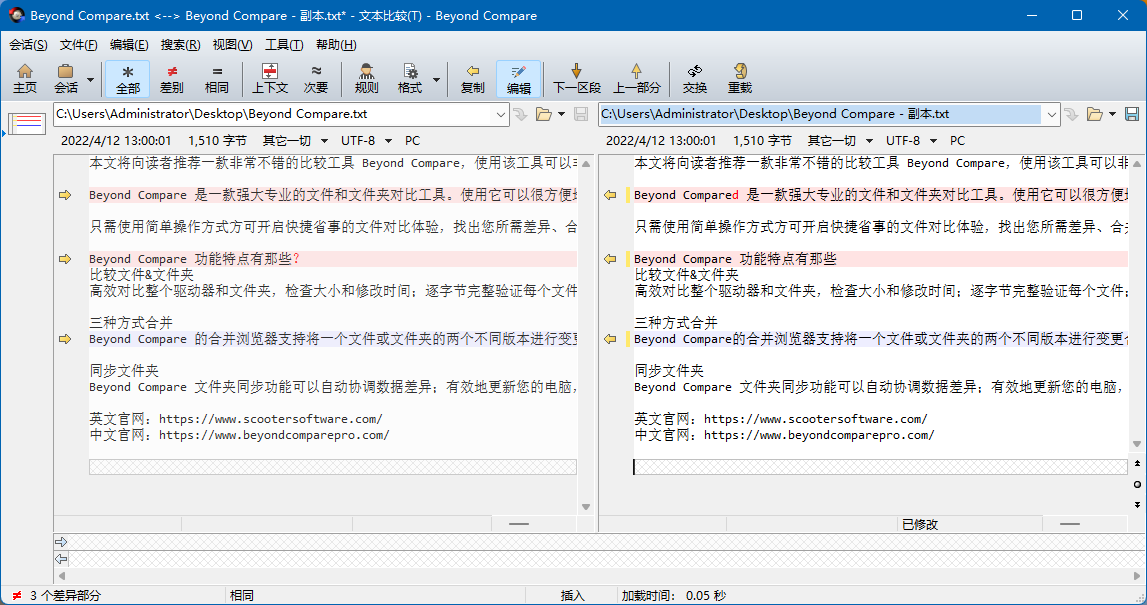
Task: Click the bottom horizontal scrollbar right arrow
Action: [1137, 576]
